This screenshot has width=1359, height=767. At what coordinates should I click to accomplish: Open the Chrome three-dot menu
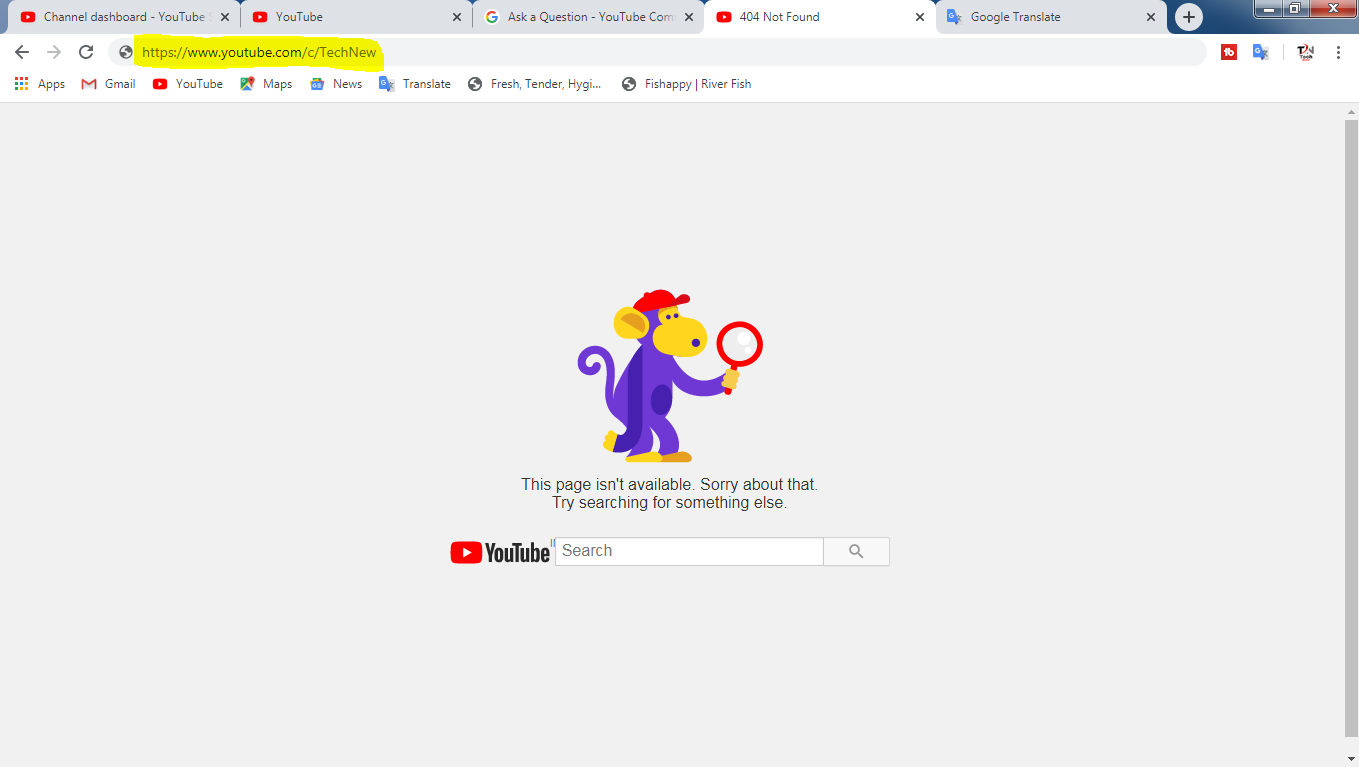click(1338, 52)
